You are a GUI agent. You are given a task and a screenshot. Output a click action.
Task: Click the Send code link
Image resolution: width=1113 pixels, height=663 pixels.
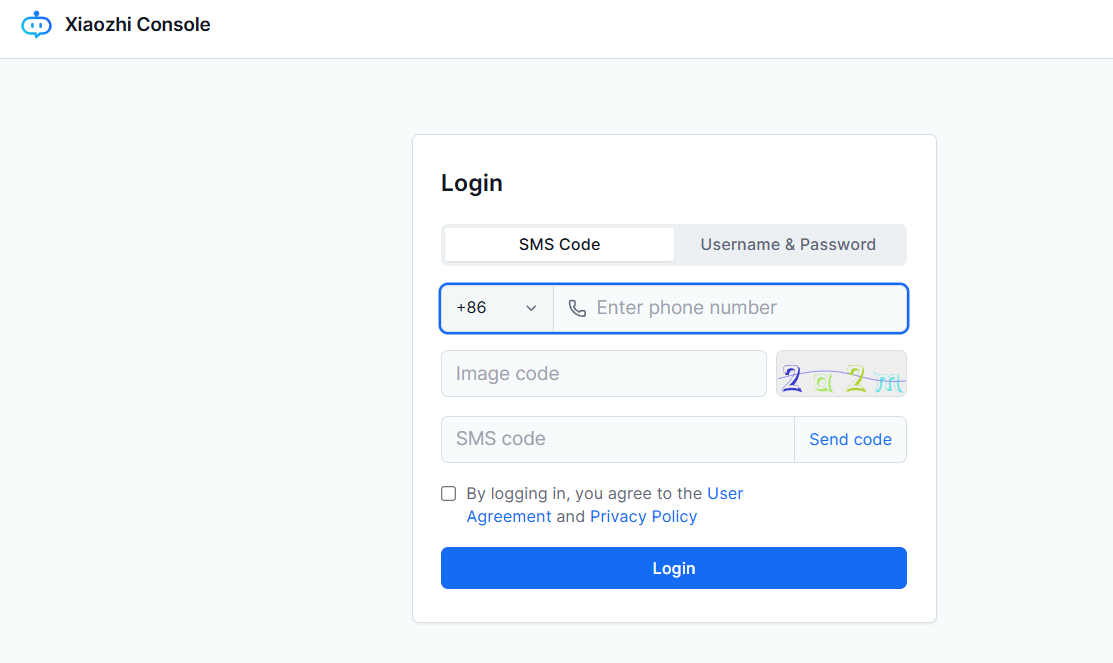850,439
